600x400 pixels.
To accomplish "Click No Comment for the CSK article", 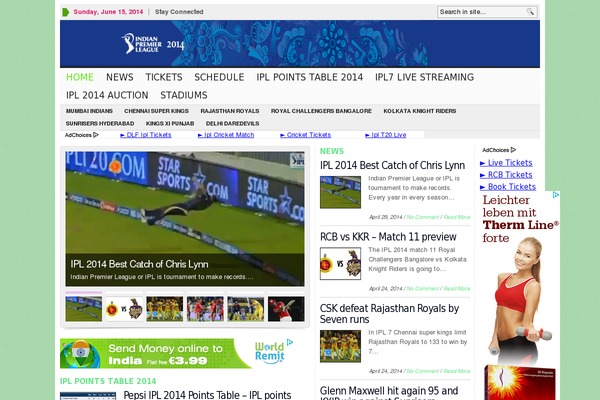I will pyautogui.click(x=422, y=371).
